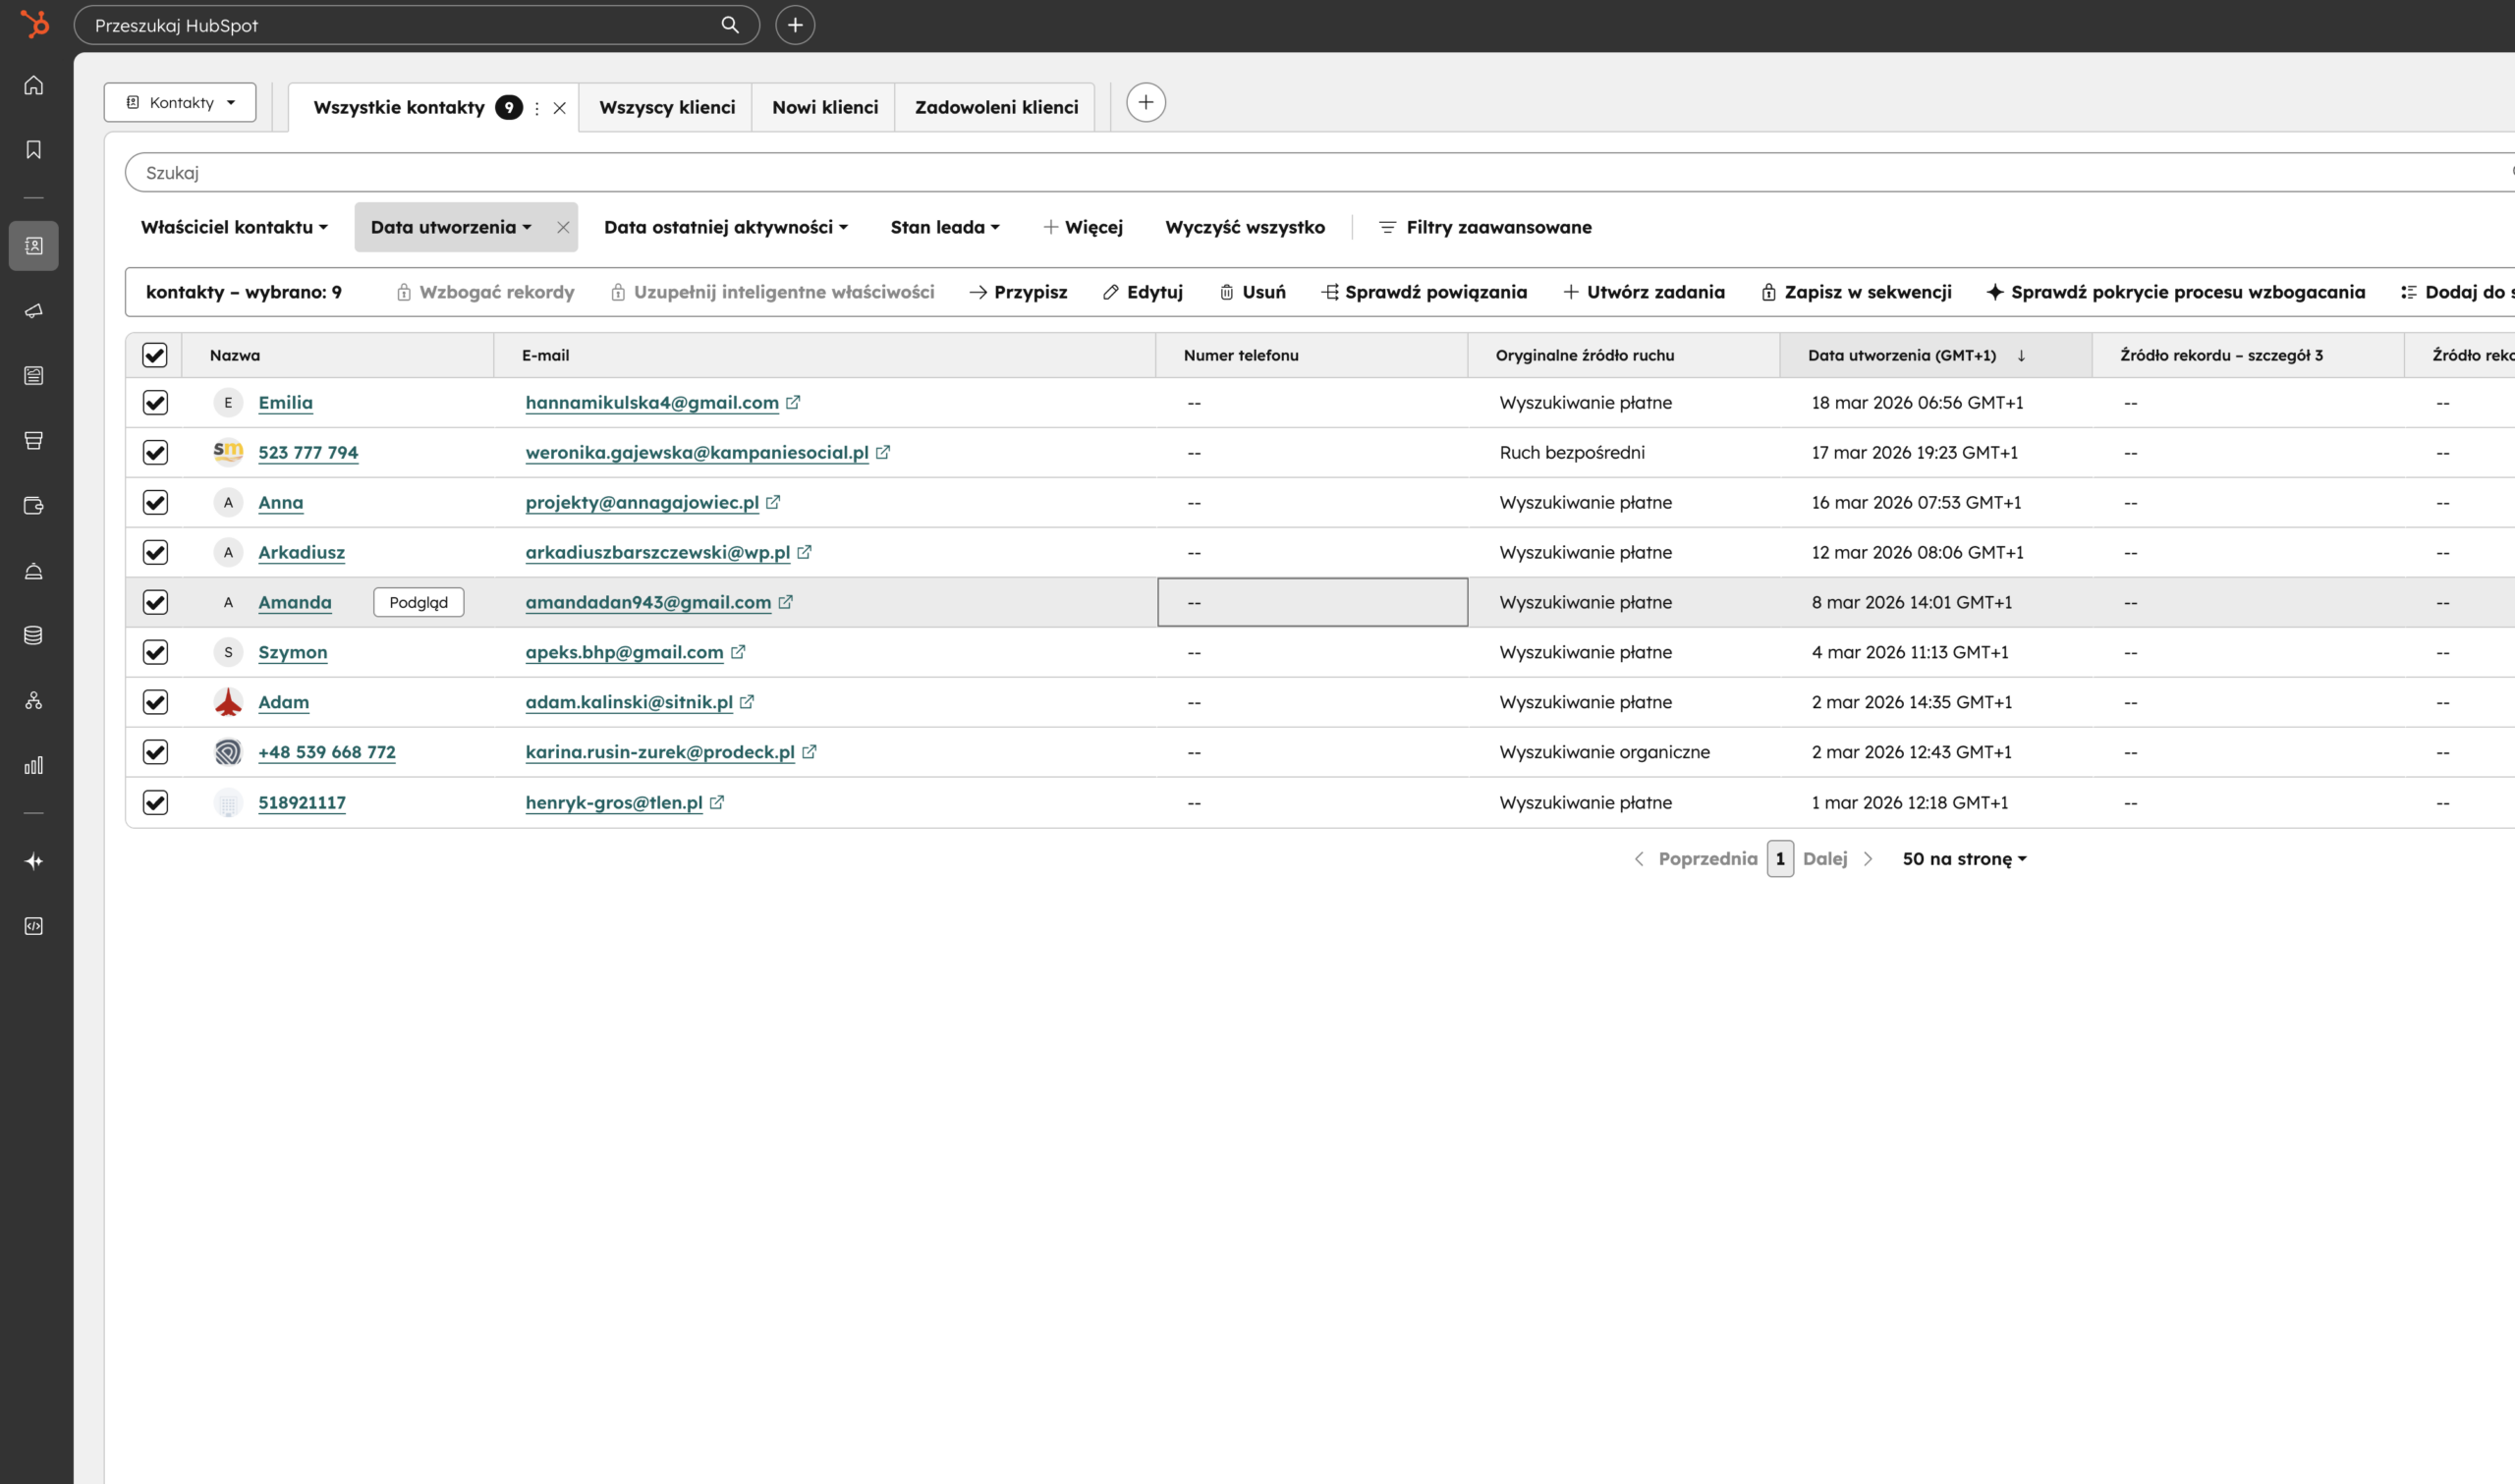2515x1484 pixels.
Task: Open Bookmarks icon in the sidebar
Action: (x=34, y=150)
